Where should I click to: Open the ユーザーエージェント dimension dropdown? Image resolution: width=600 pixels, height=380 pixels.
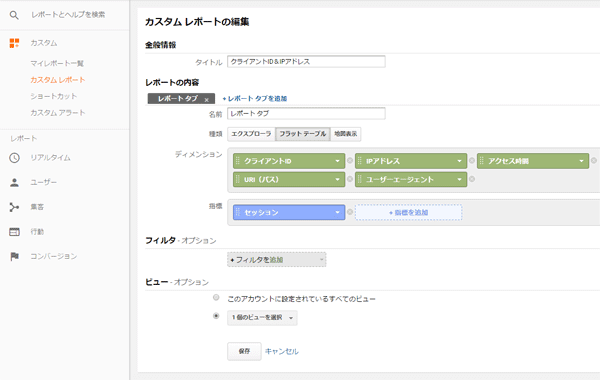(x=460, y=179)
